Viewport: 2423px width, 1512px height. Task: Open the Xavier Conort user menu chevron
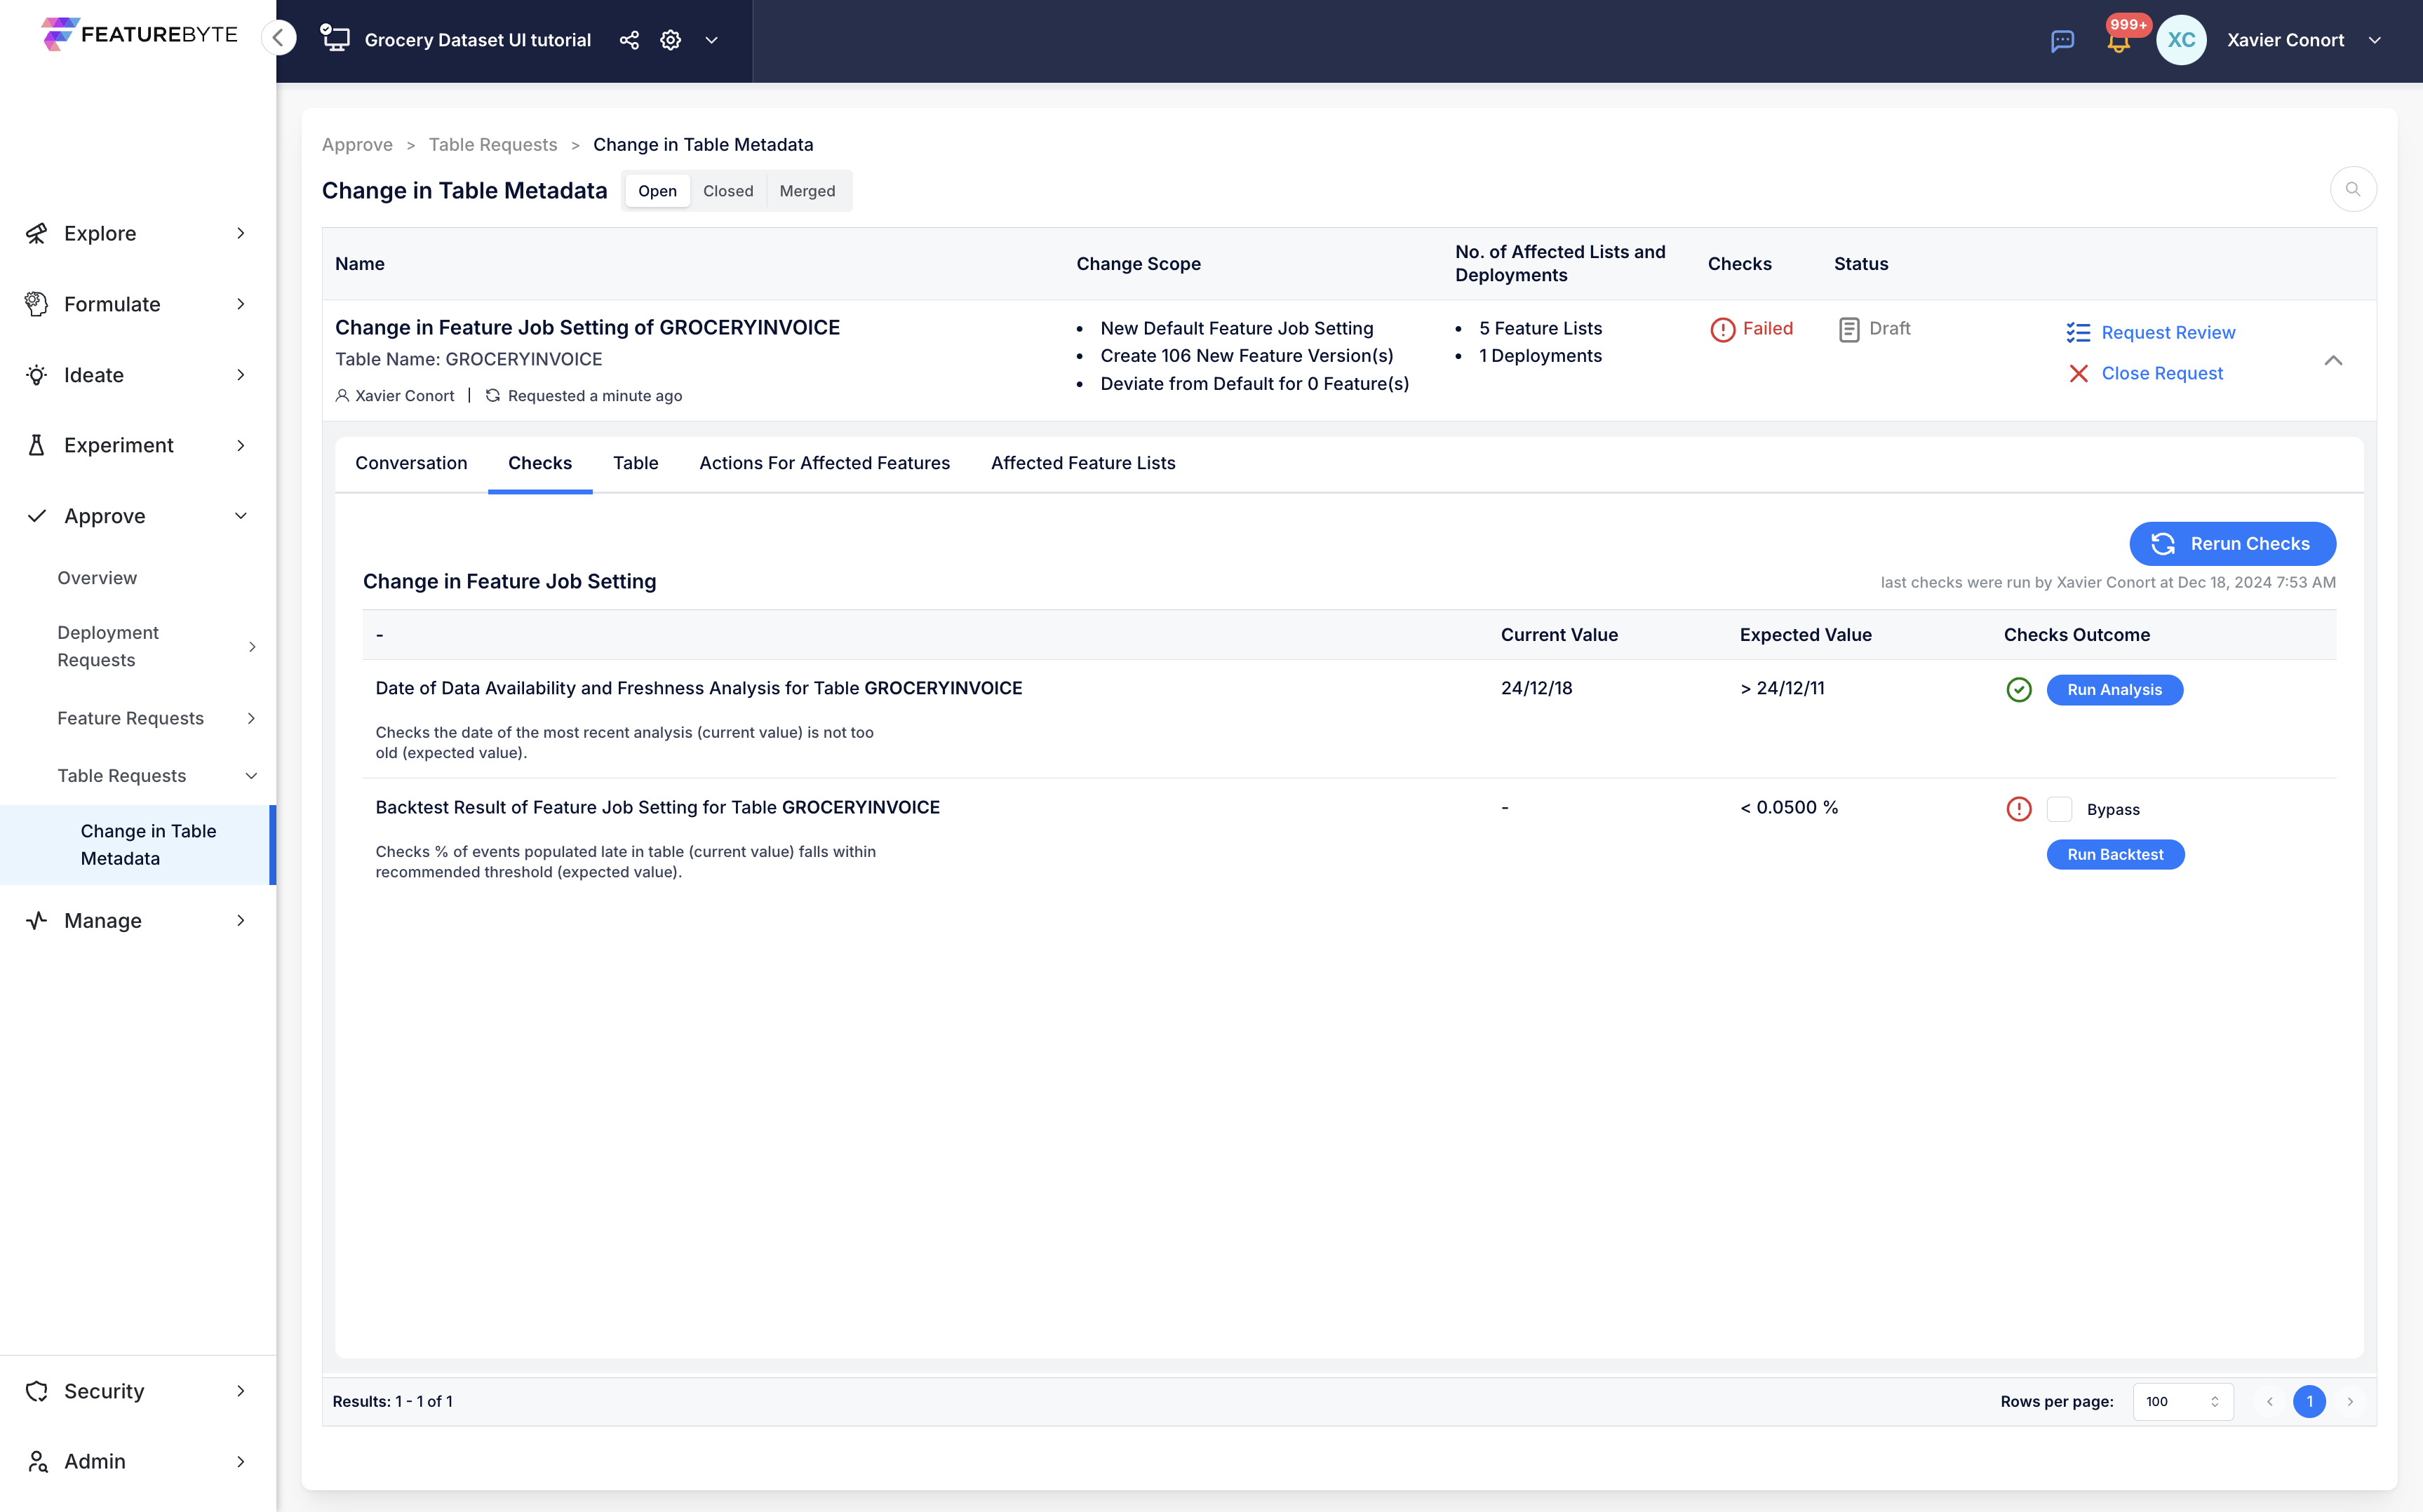[x=2374, y=40]
